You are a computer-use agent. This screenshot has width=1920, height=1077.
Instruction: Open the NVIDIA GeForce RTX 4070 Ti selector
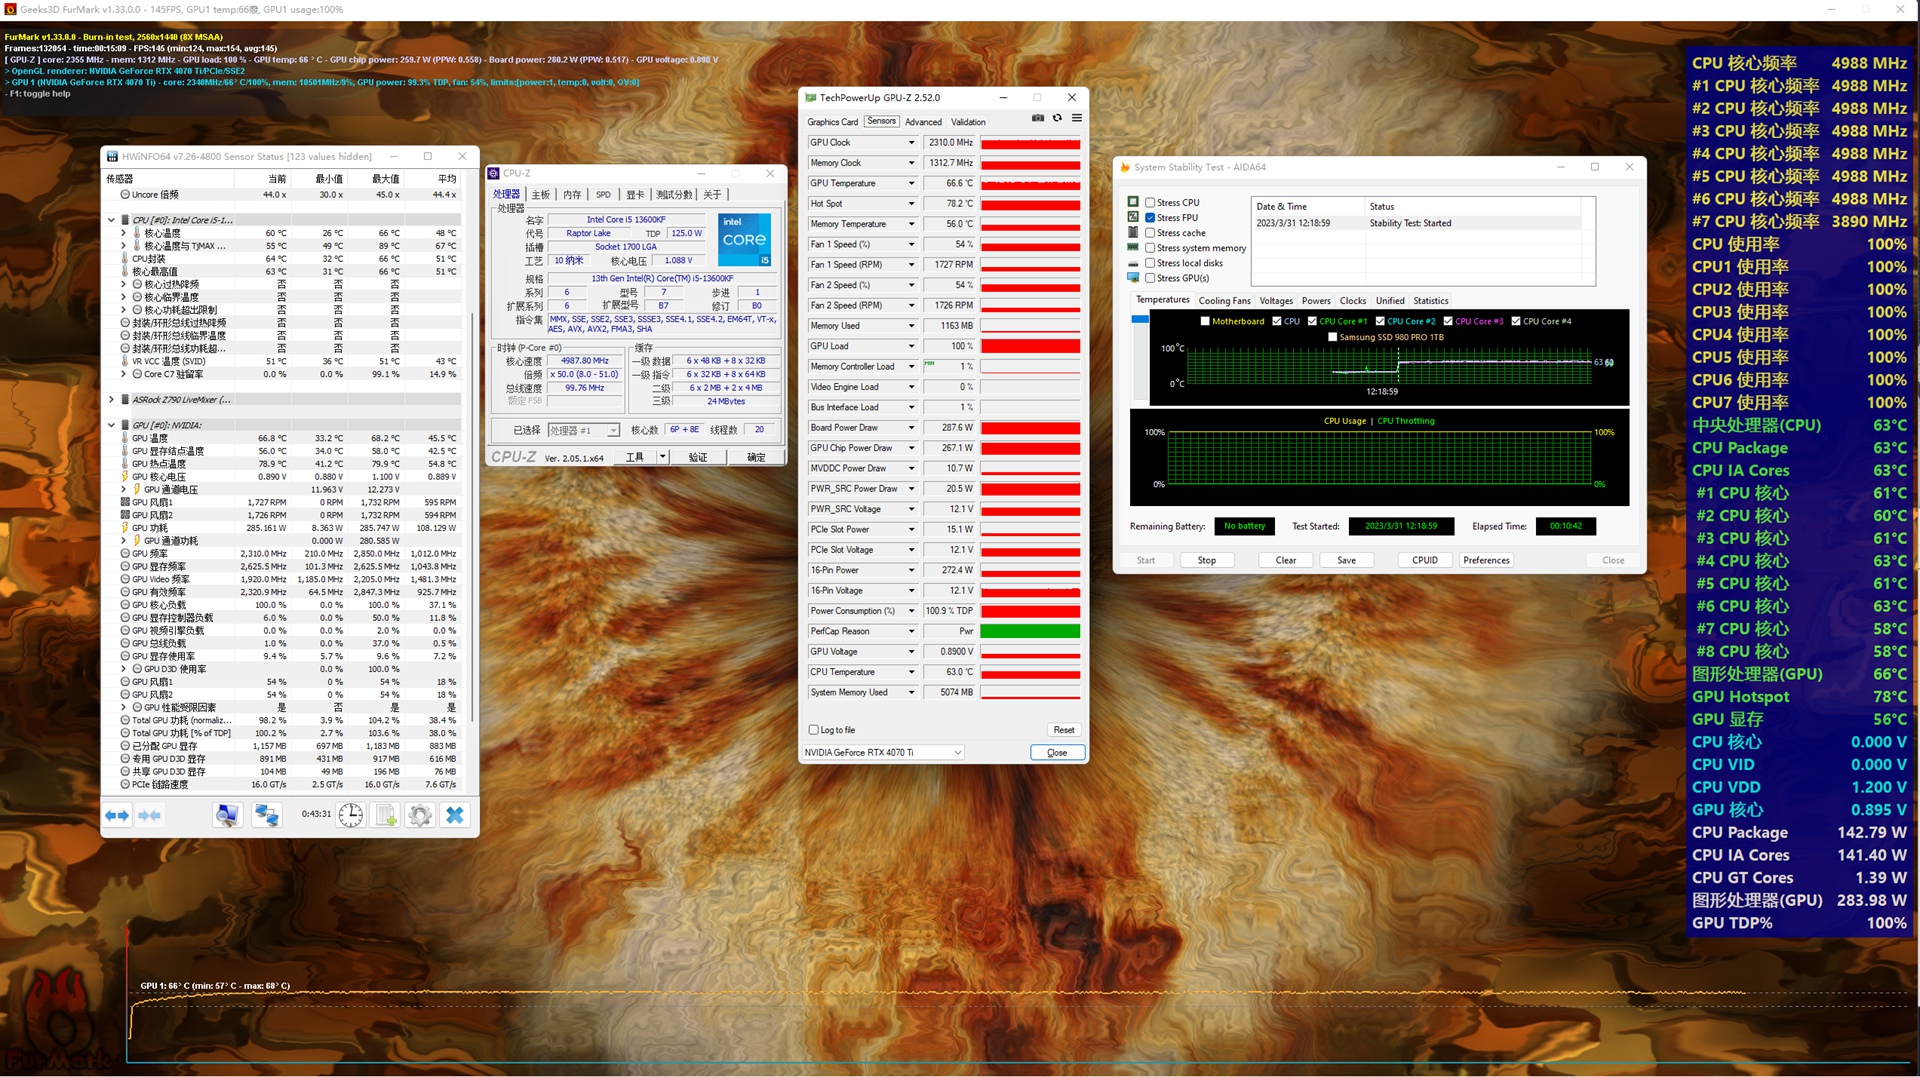[x=883, y=752]
